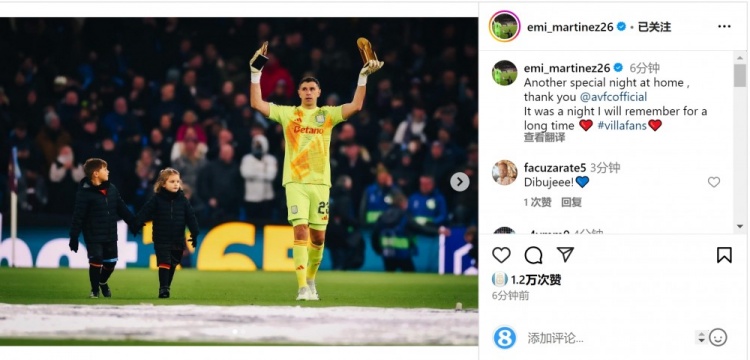This screenshot has width=750, height=360.
Task: Open facuzarate5 profile picture
Action: click(505, 173)
